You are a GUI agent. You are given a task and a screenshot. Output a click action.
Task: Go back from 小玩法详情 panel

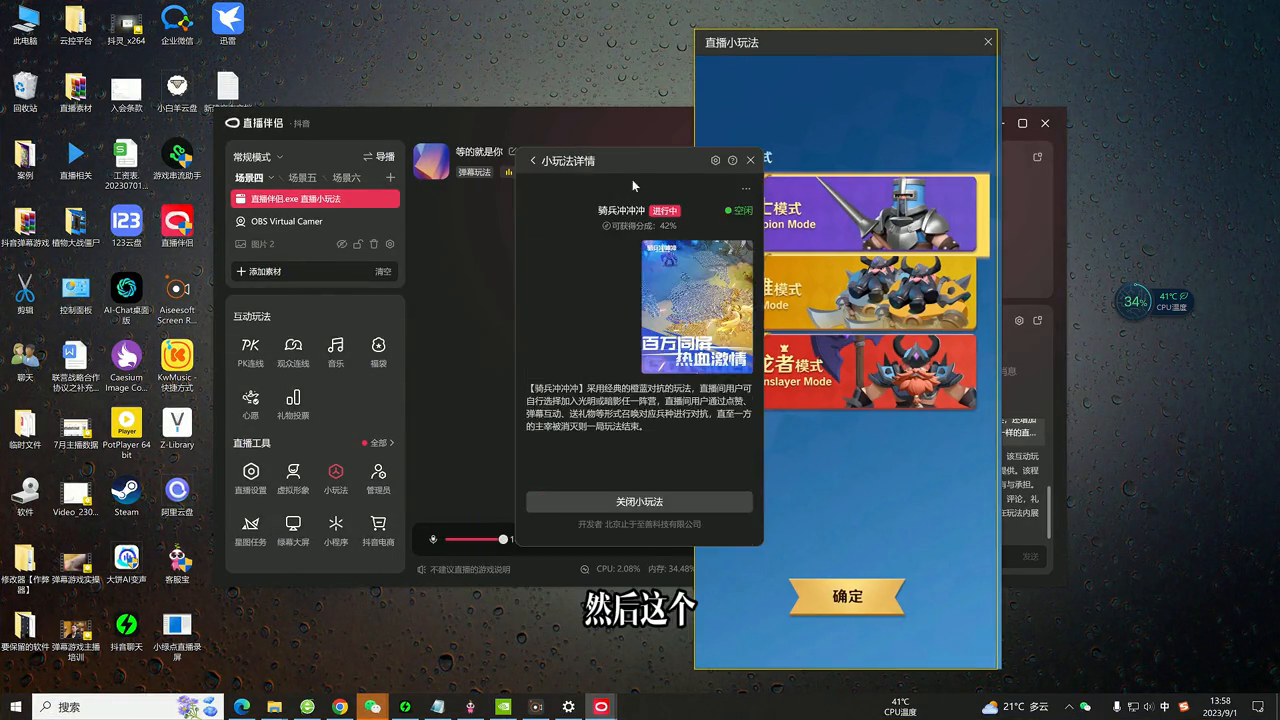[x=533, y=160]
